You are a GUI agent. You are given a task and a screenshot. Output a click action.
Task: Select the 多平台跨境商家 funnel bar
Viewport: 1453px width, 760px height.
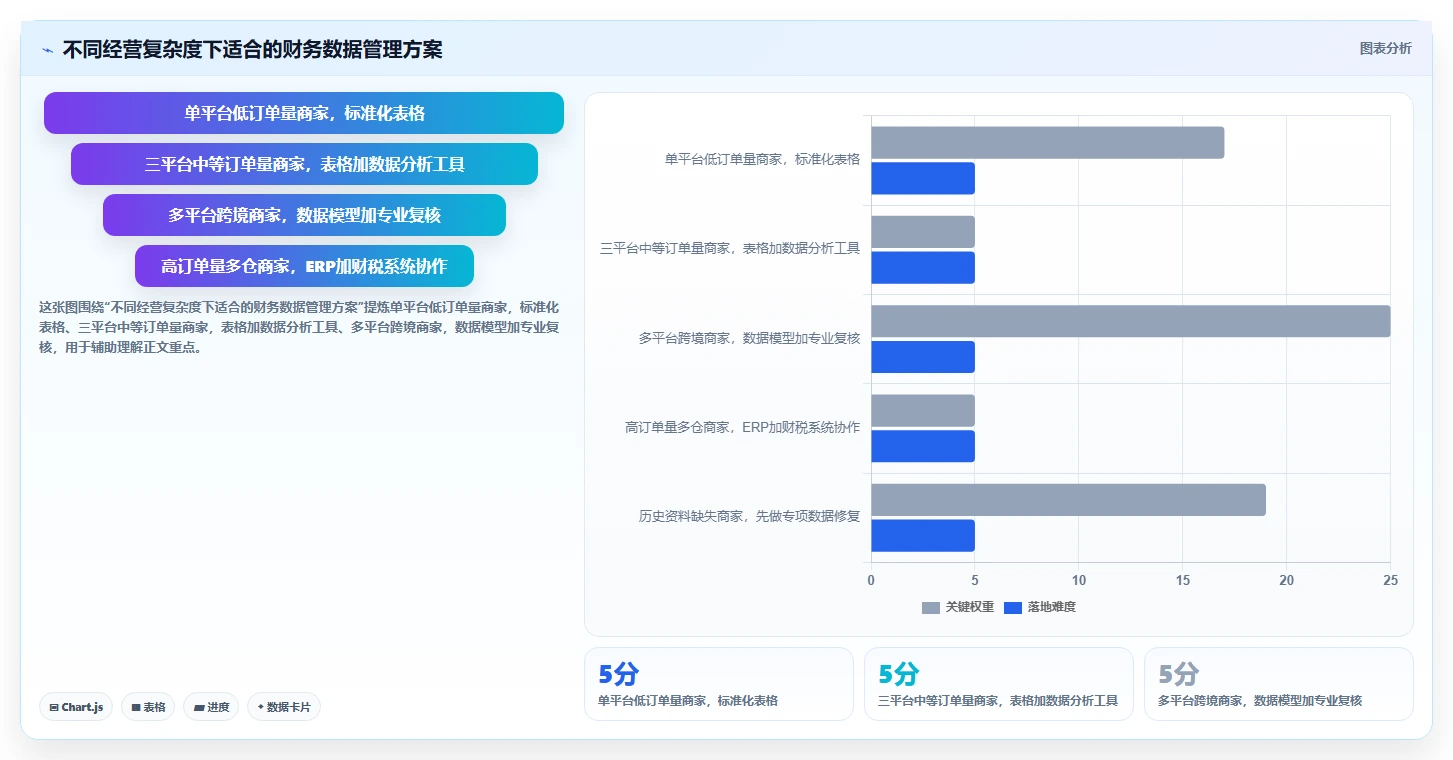point(304,215)
